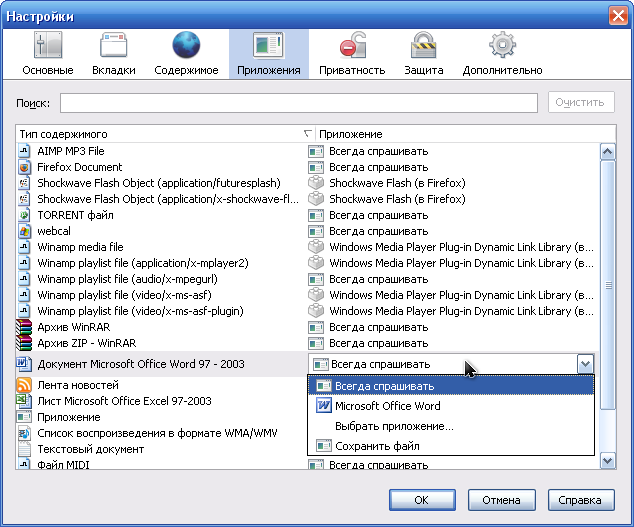This screenshot has width=634, height=527.
Task: Open the Дополнительно gear icon
Action: (x=502, y=44)
